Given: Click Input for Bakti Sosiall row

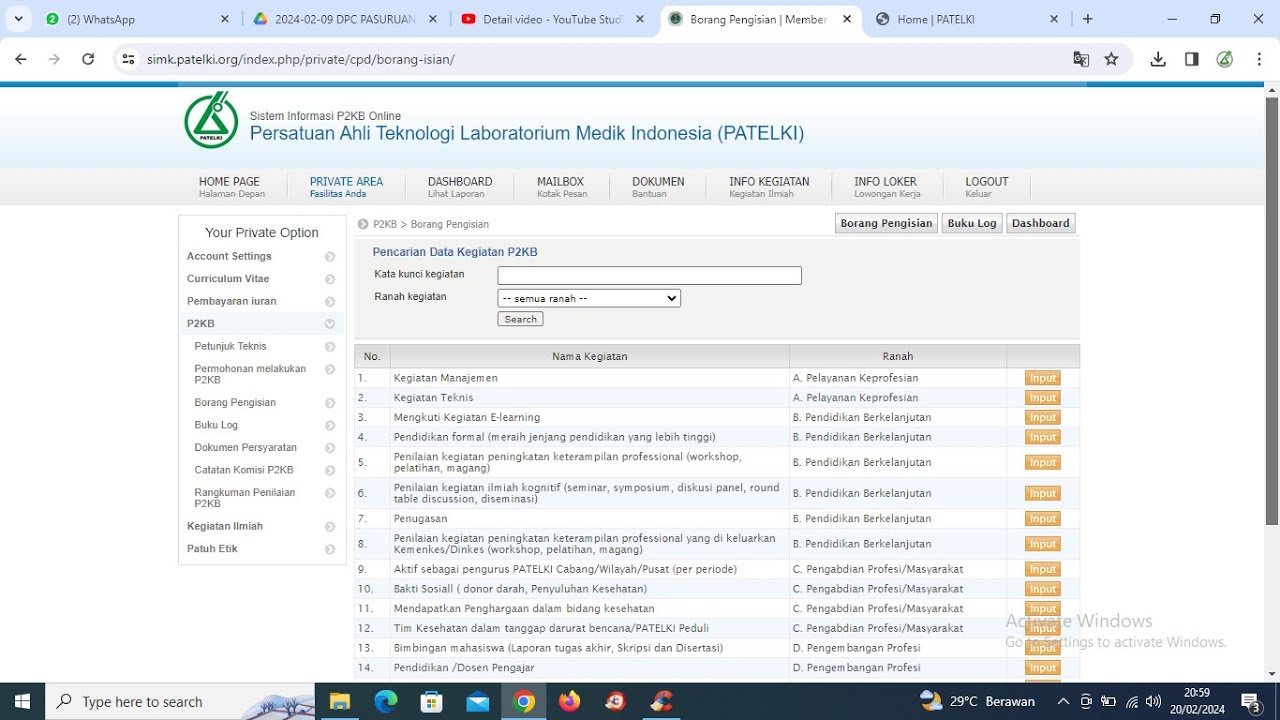Looking at the screenshot, I should tap(1043, 590).
